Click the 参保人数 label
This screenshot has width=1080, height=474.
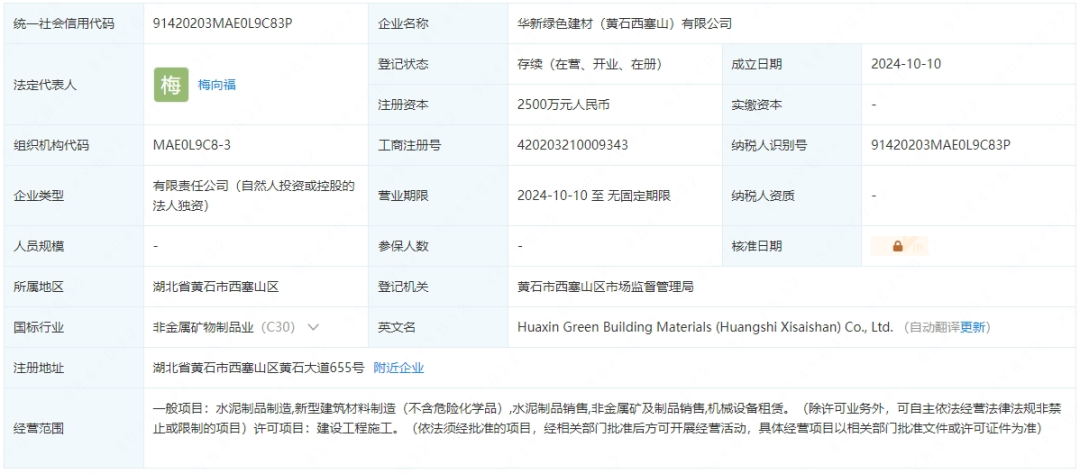point(403,246)
